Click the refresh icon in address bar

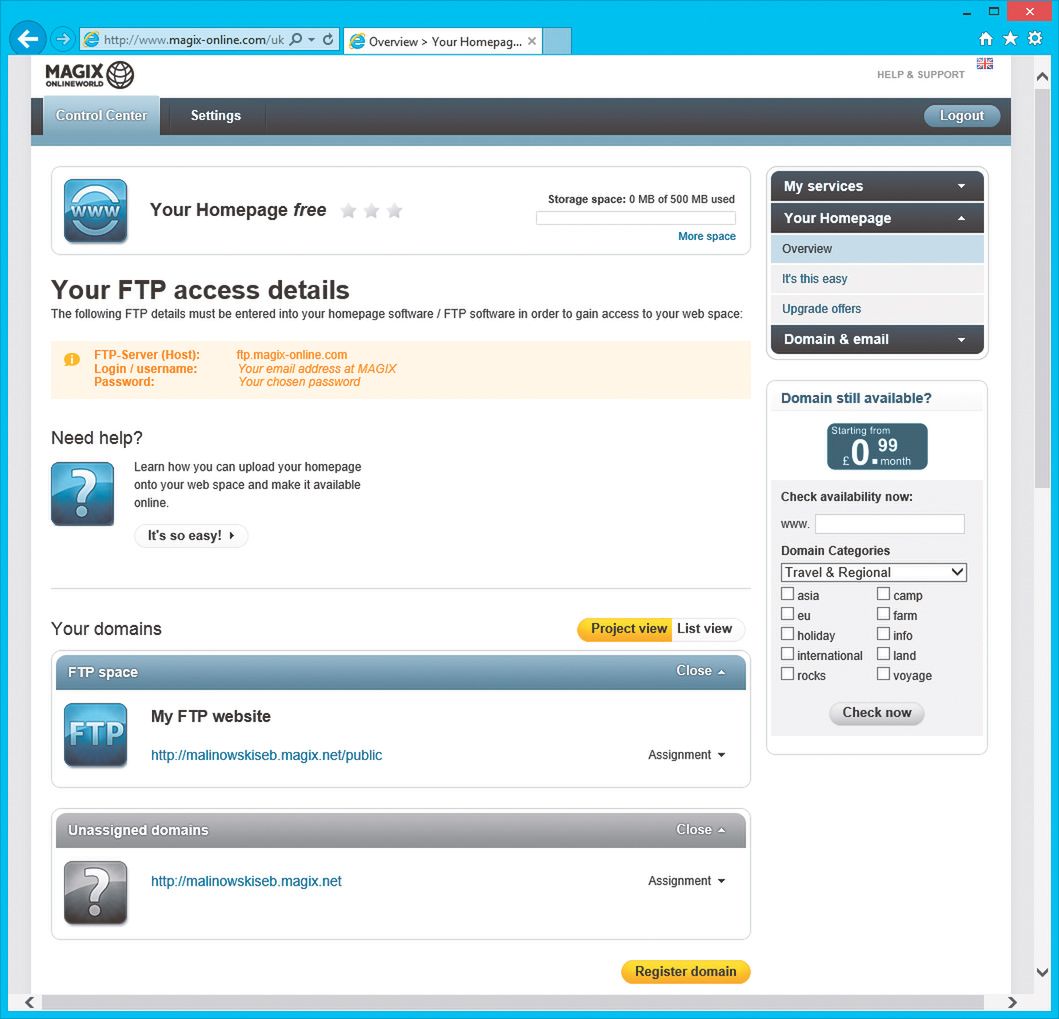[x=328, y=39]
